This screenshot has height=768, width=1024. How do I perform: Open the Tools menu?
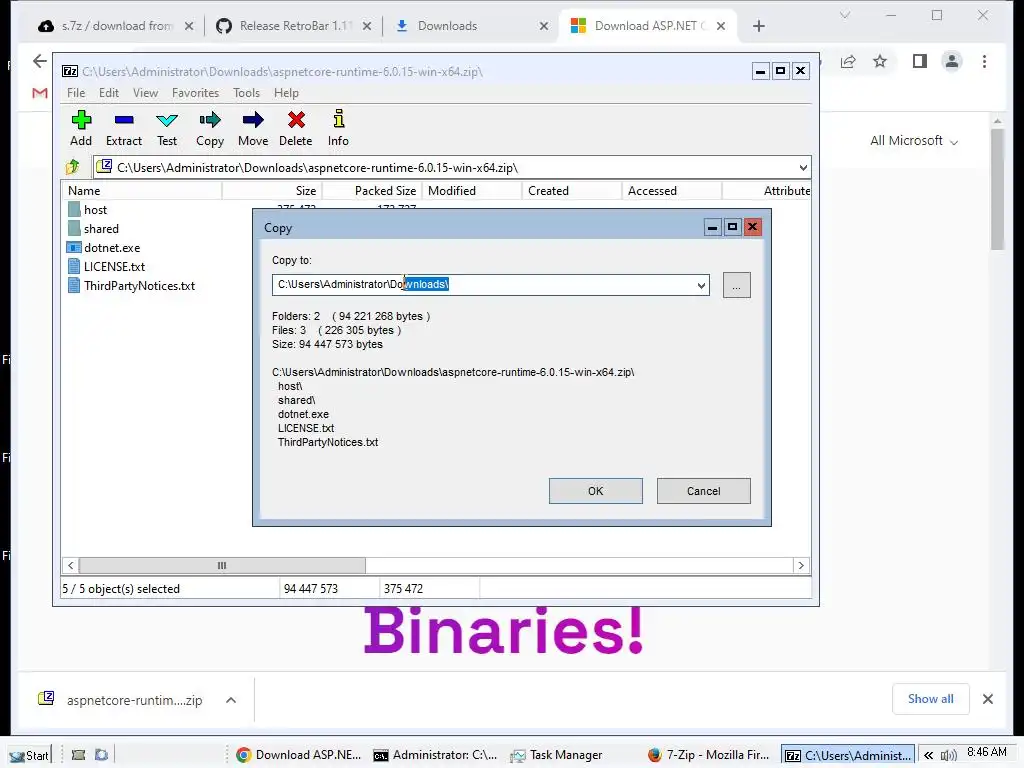tap(246, 93)
